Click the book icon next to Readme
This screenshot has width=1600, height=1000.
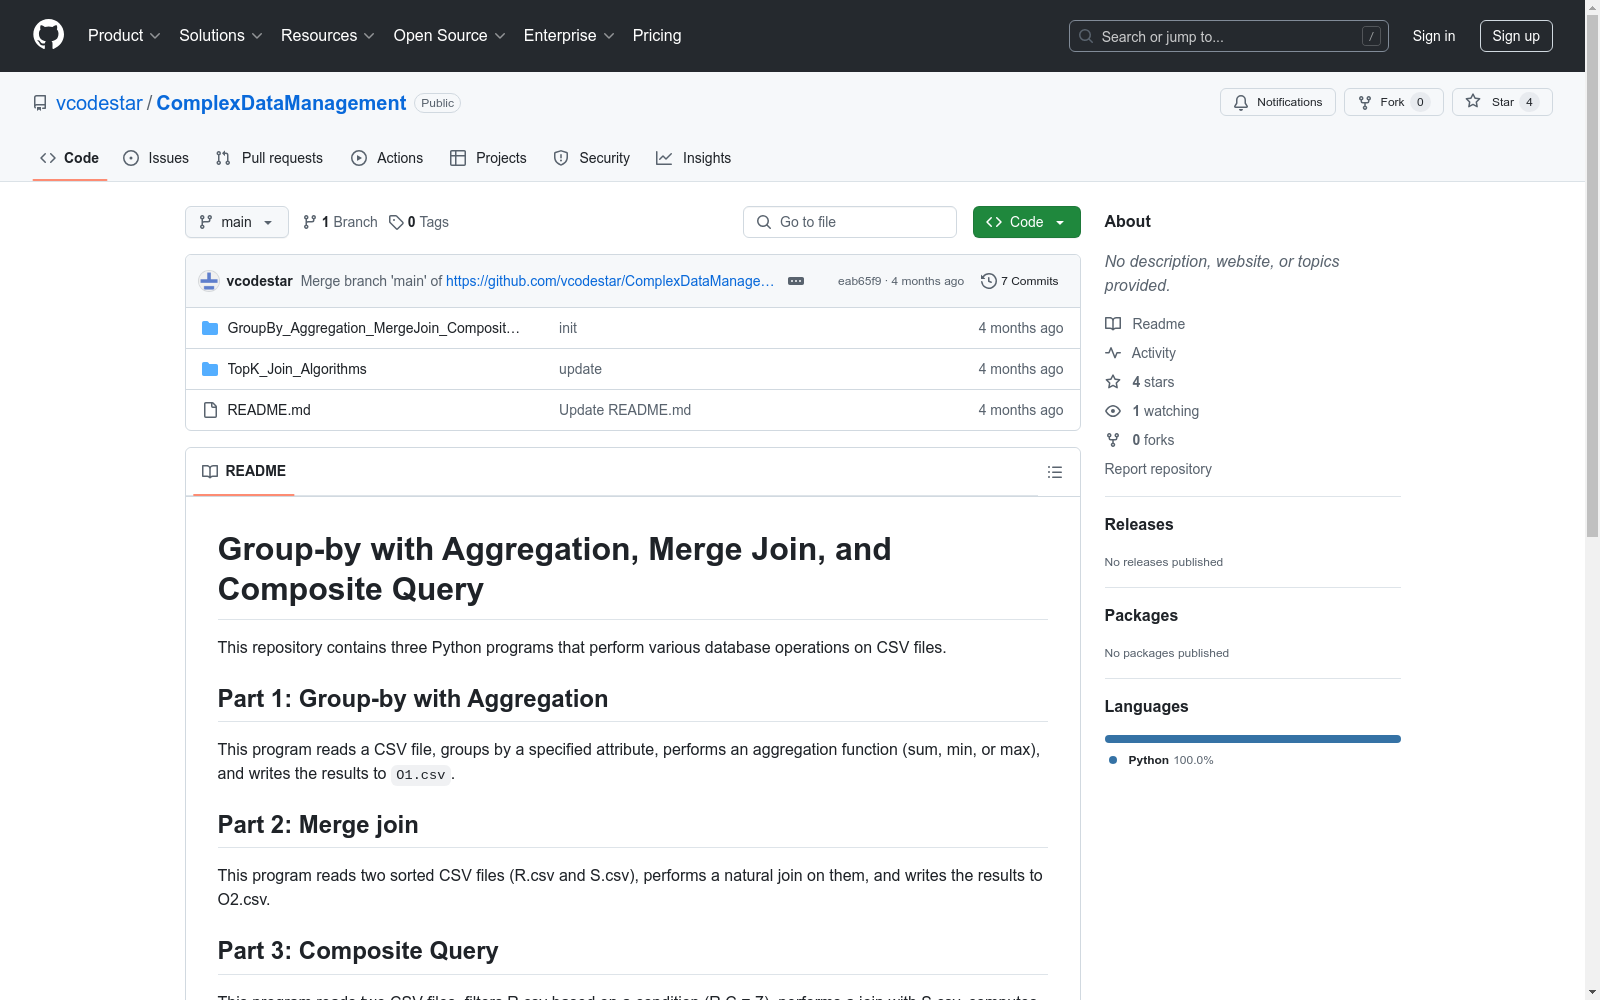point(1113,324)
